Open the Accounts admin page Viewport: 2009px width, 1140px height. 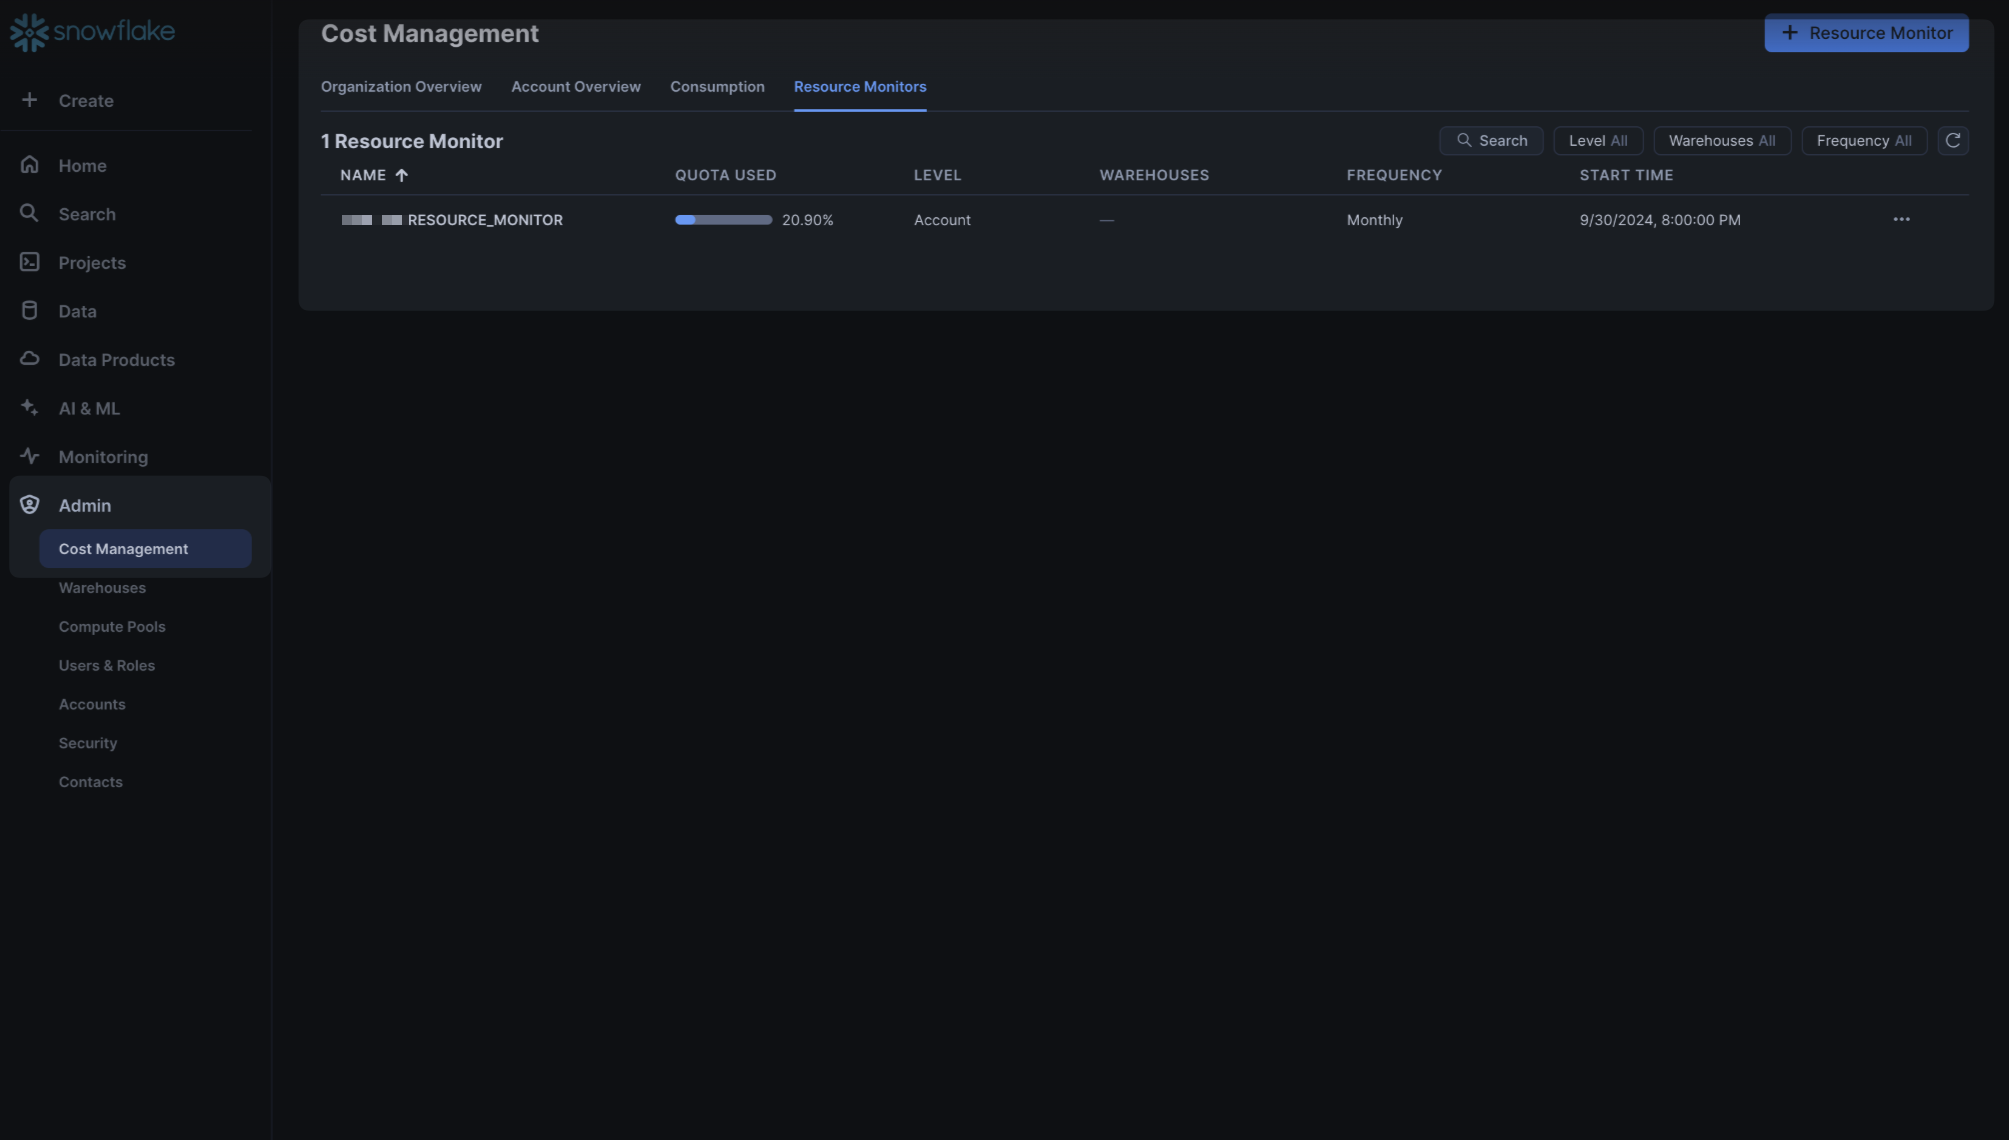click(92, 705)
